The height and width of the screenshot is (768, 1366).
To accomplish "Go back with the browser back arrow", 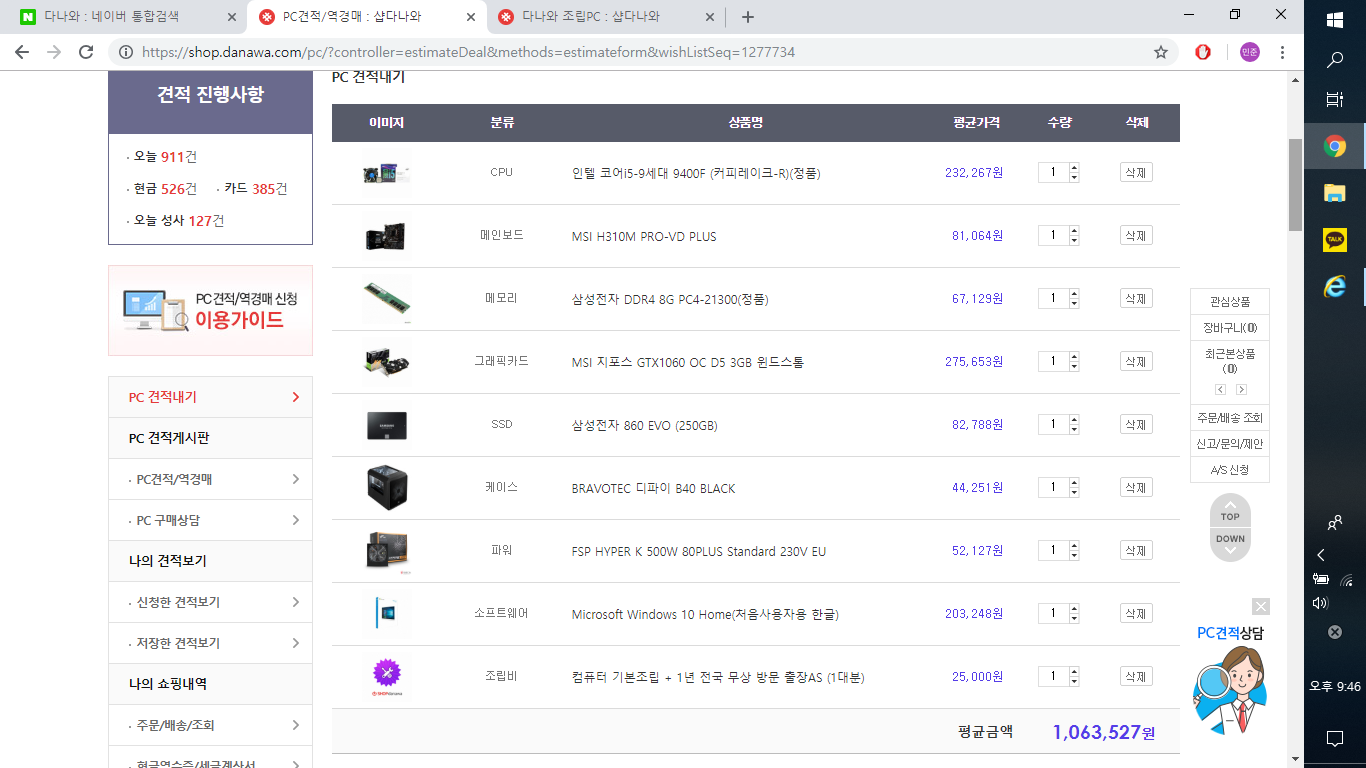I will 22,52.
